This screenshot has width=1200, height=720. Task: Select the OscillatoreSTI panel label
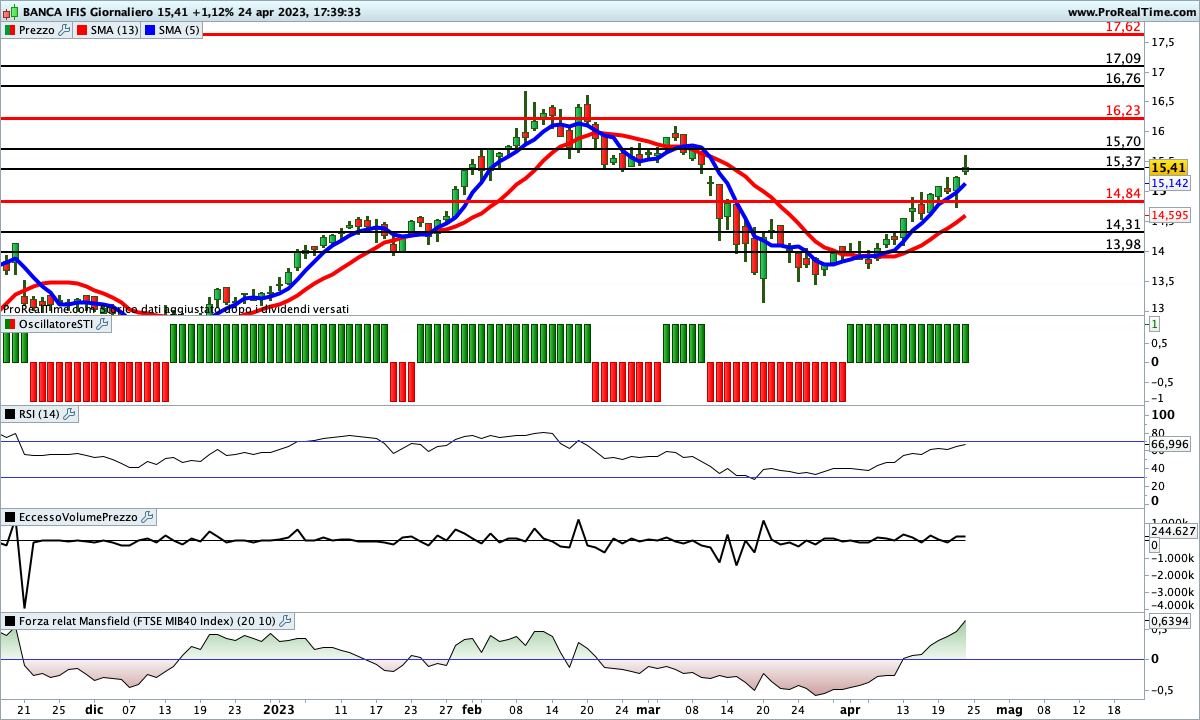click(x=56, y=324)
